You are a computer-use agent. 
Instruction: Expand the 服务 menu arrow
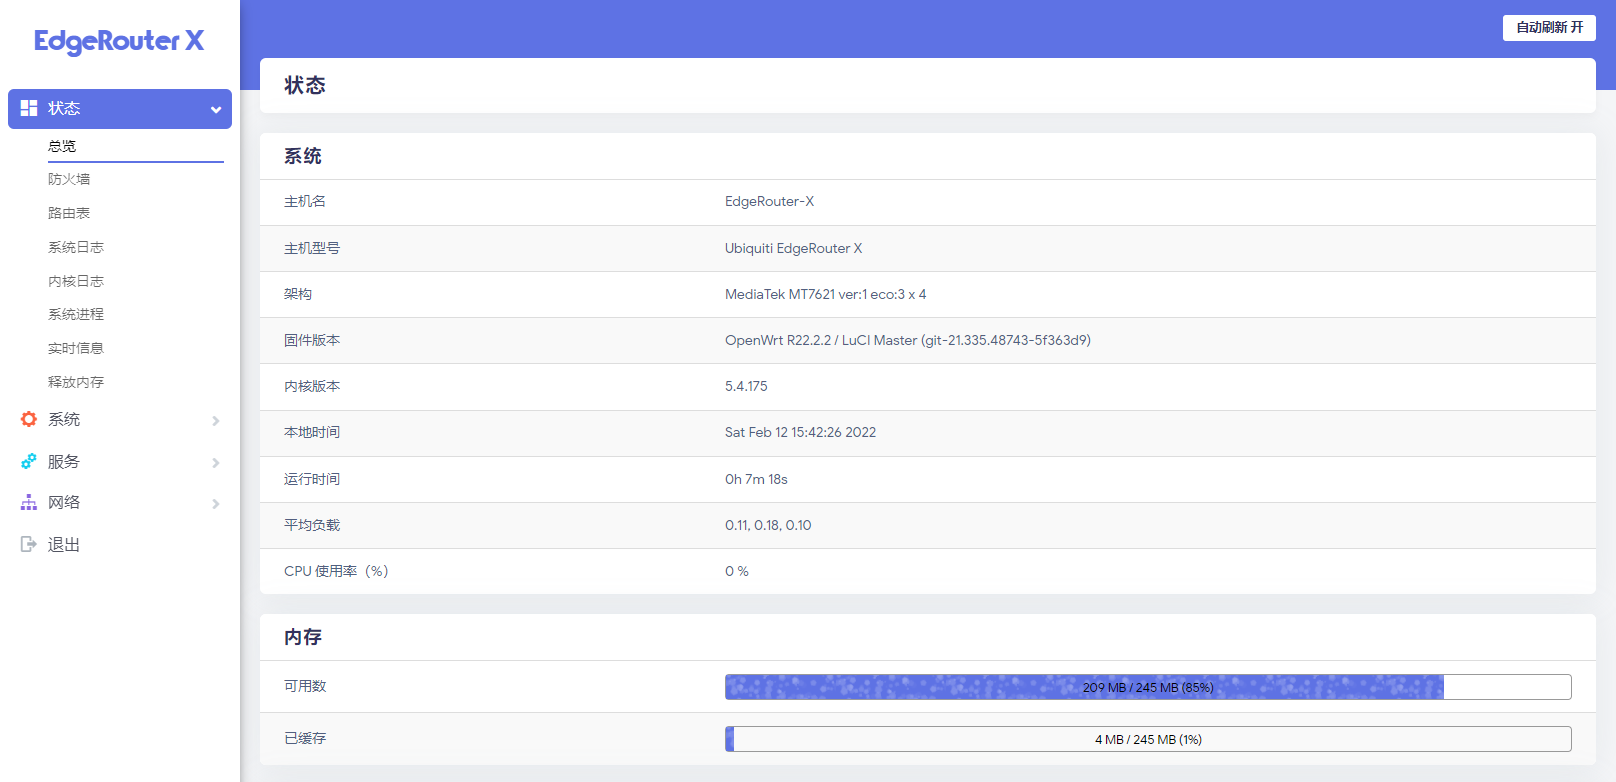[215, 463]
